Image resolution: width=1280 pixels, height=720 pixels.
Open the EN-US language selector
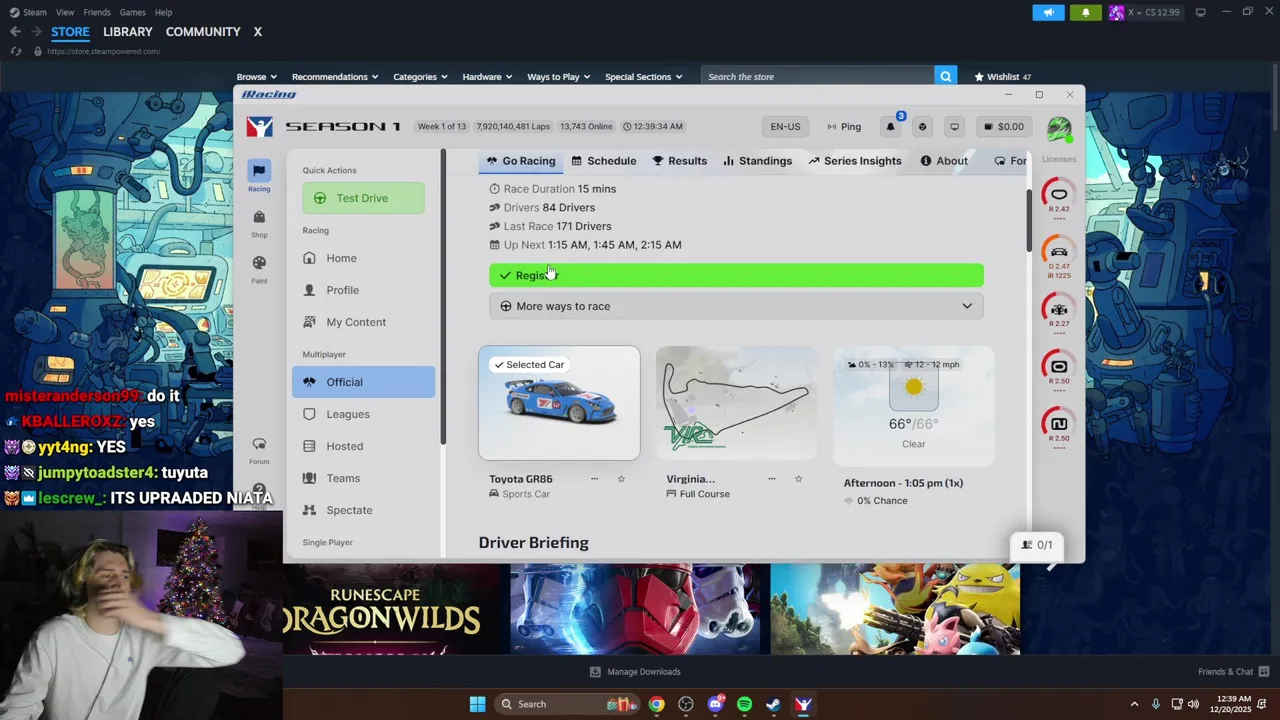click(x=785, y=127)
